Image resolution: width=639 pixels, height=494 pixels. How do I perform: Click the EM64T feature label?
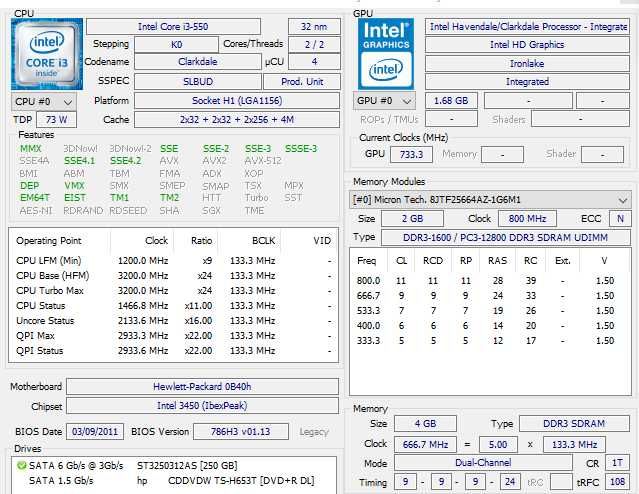click(35, 198)
